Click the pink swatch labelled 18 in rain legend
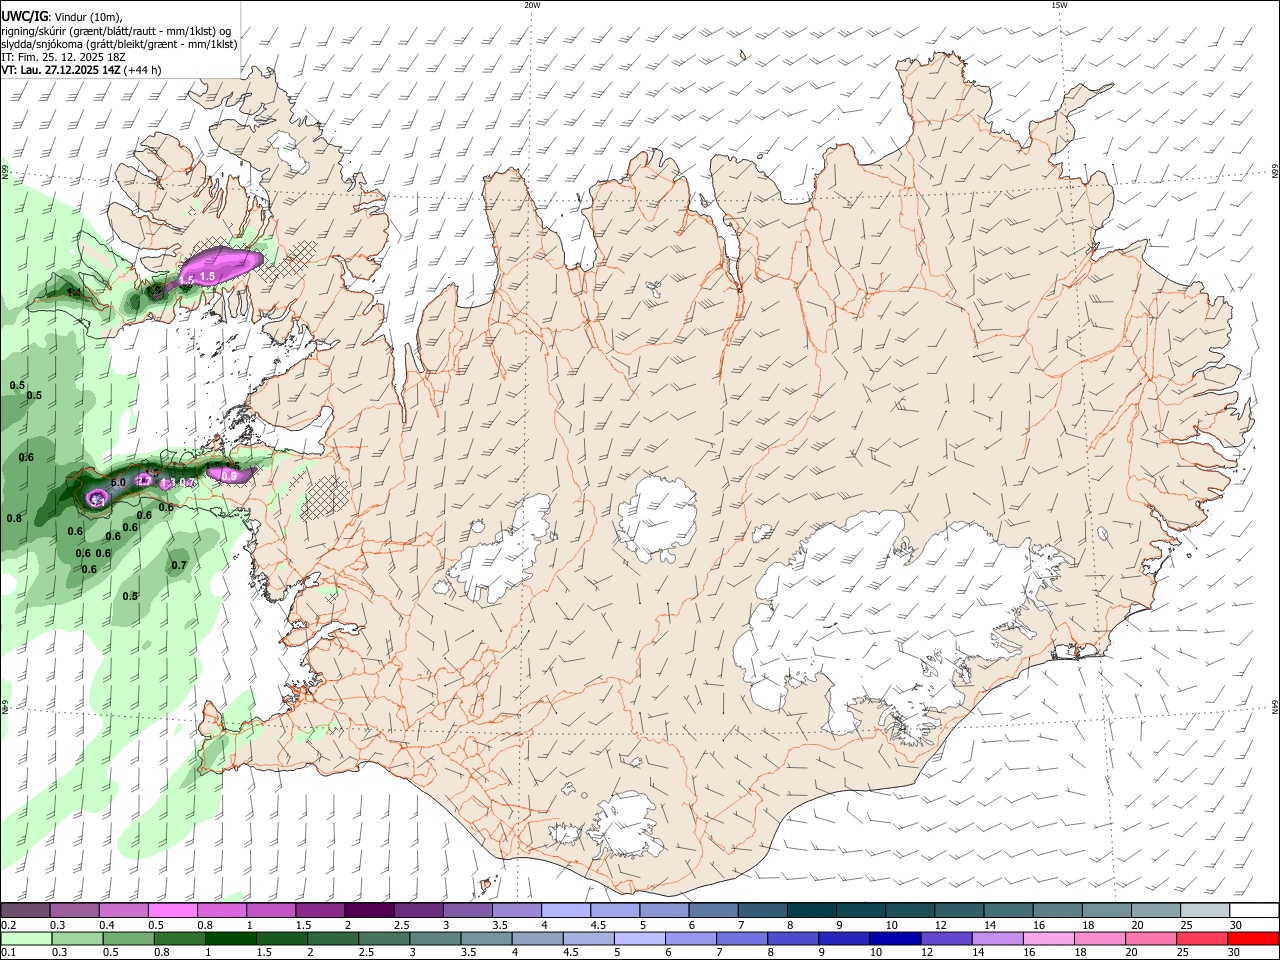This screenshot has width=1280, height=960. 1100,938
